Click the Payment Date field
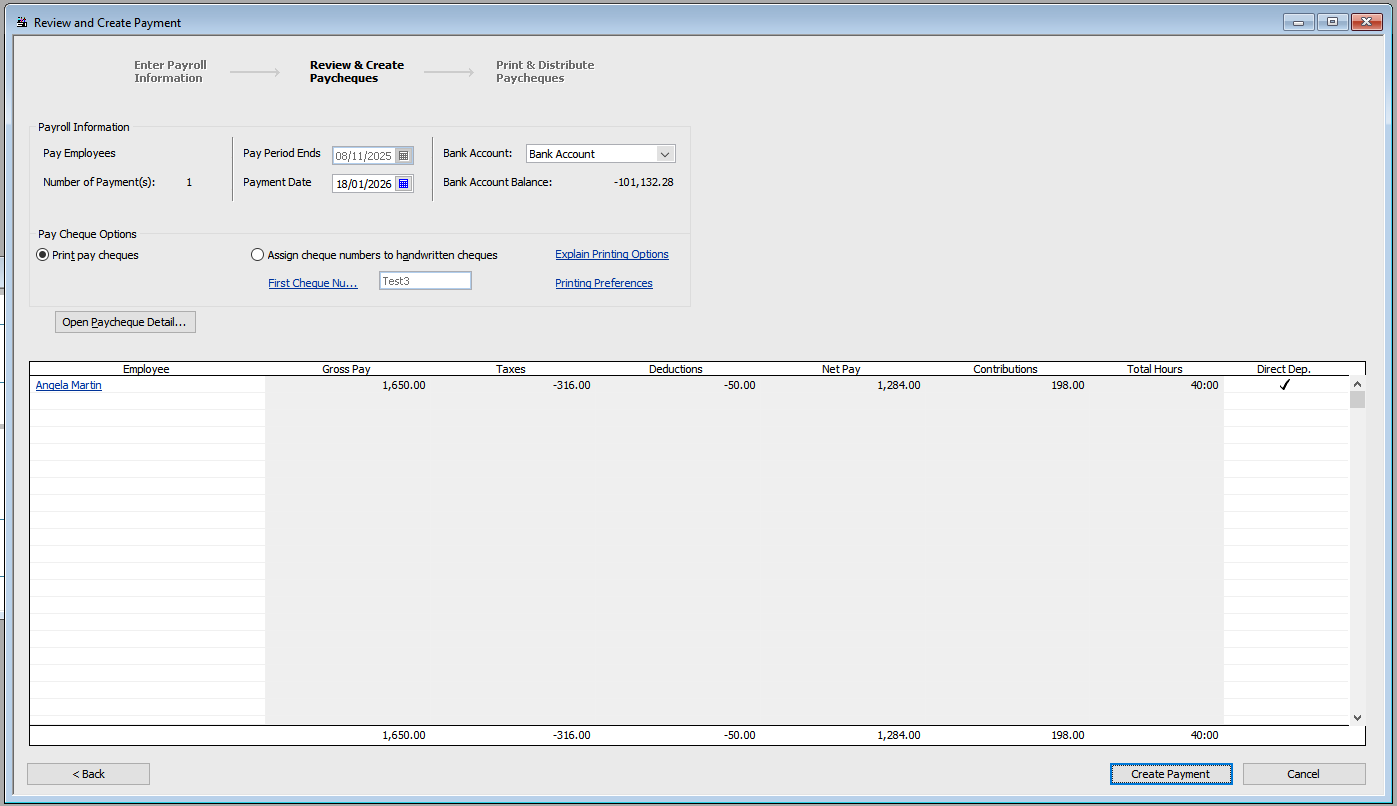This screenshot has height=806, width=1397. coord(364,184)
